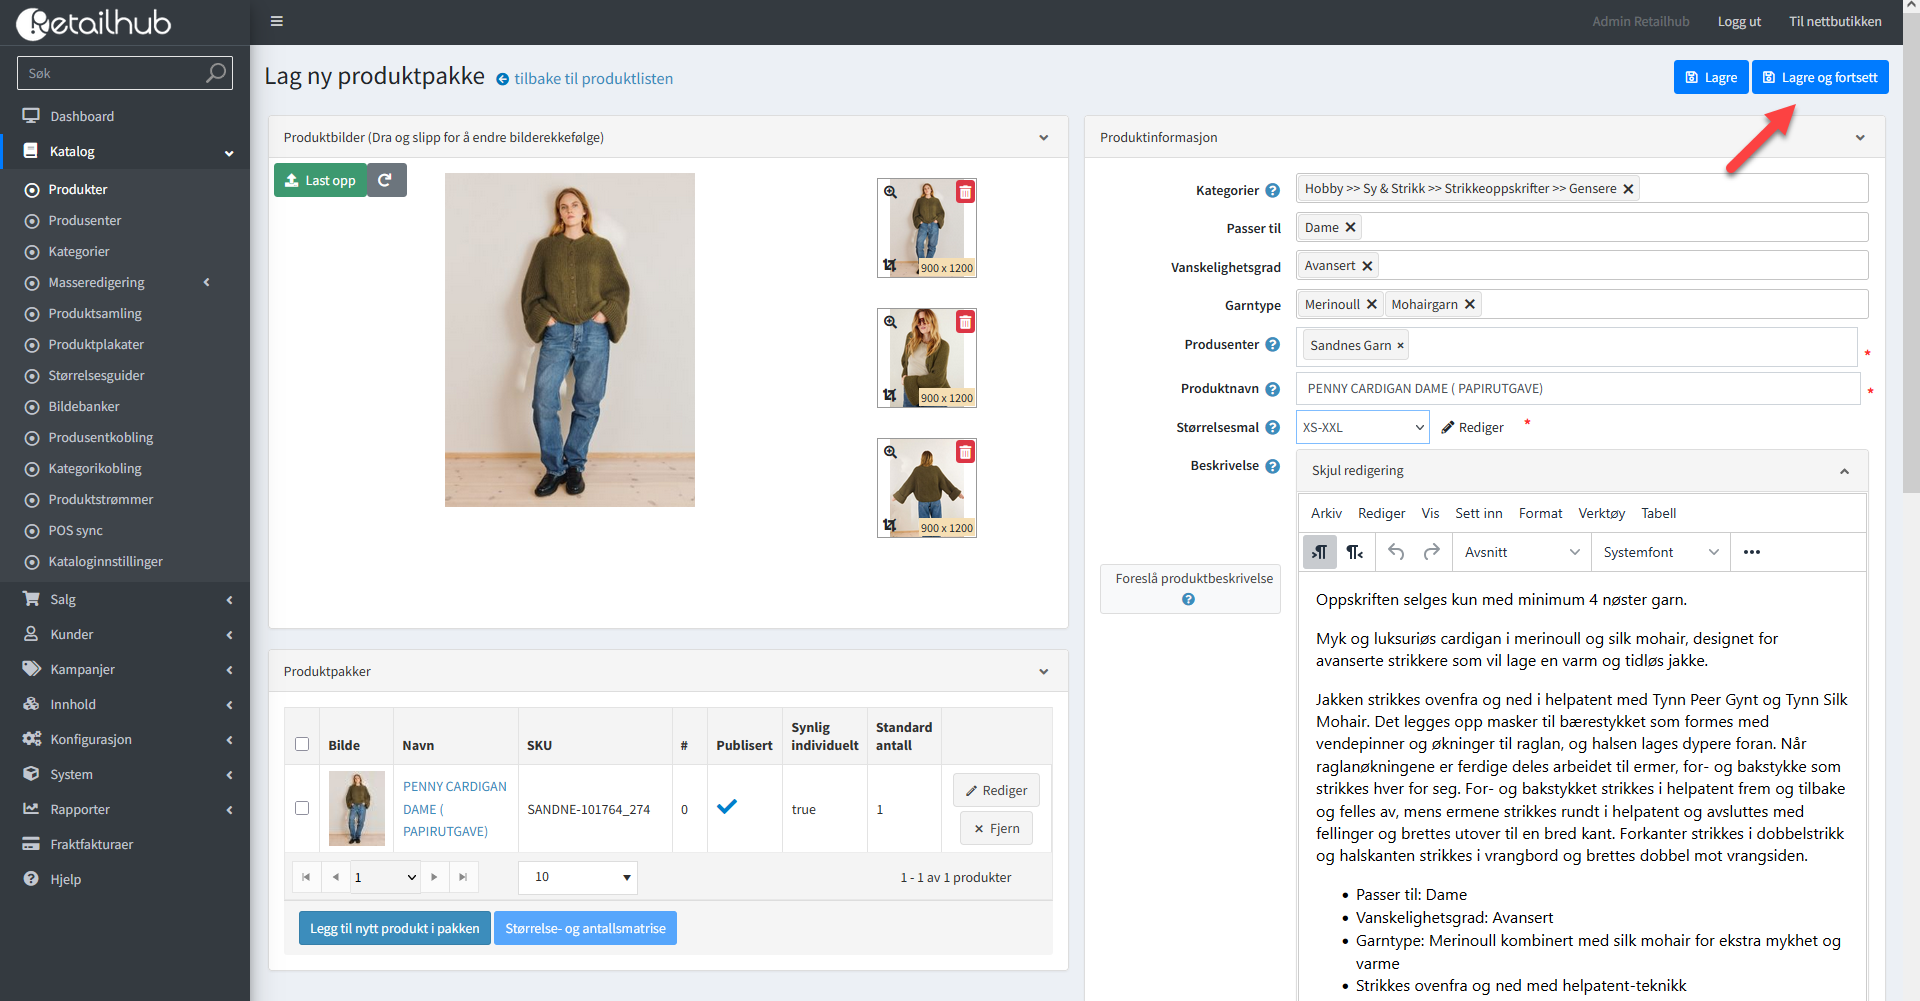Screen dimensions: 1920x1001
Task: Click the Lagre og fortsett button
Action: (x=1819, y=77)
